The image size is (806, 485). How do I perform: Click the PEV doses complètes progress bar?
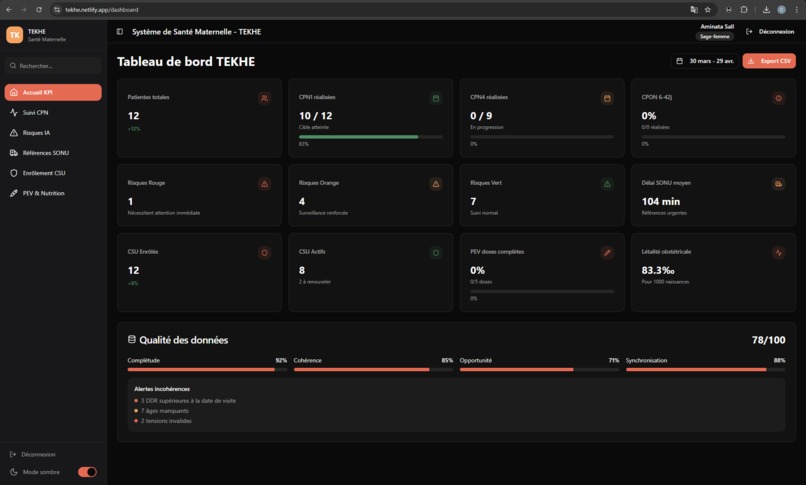pos(542,291)
